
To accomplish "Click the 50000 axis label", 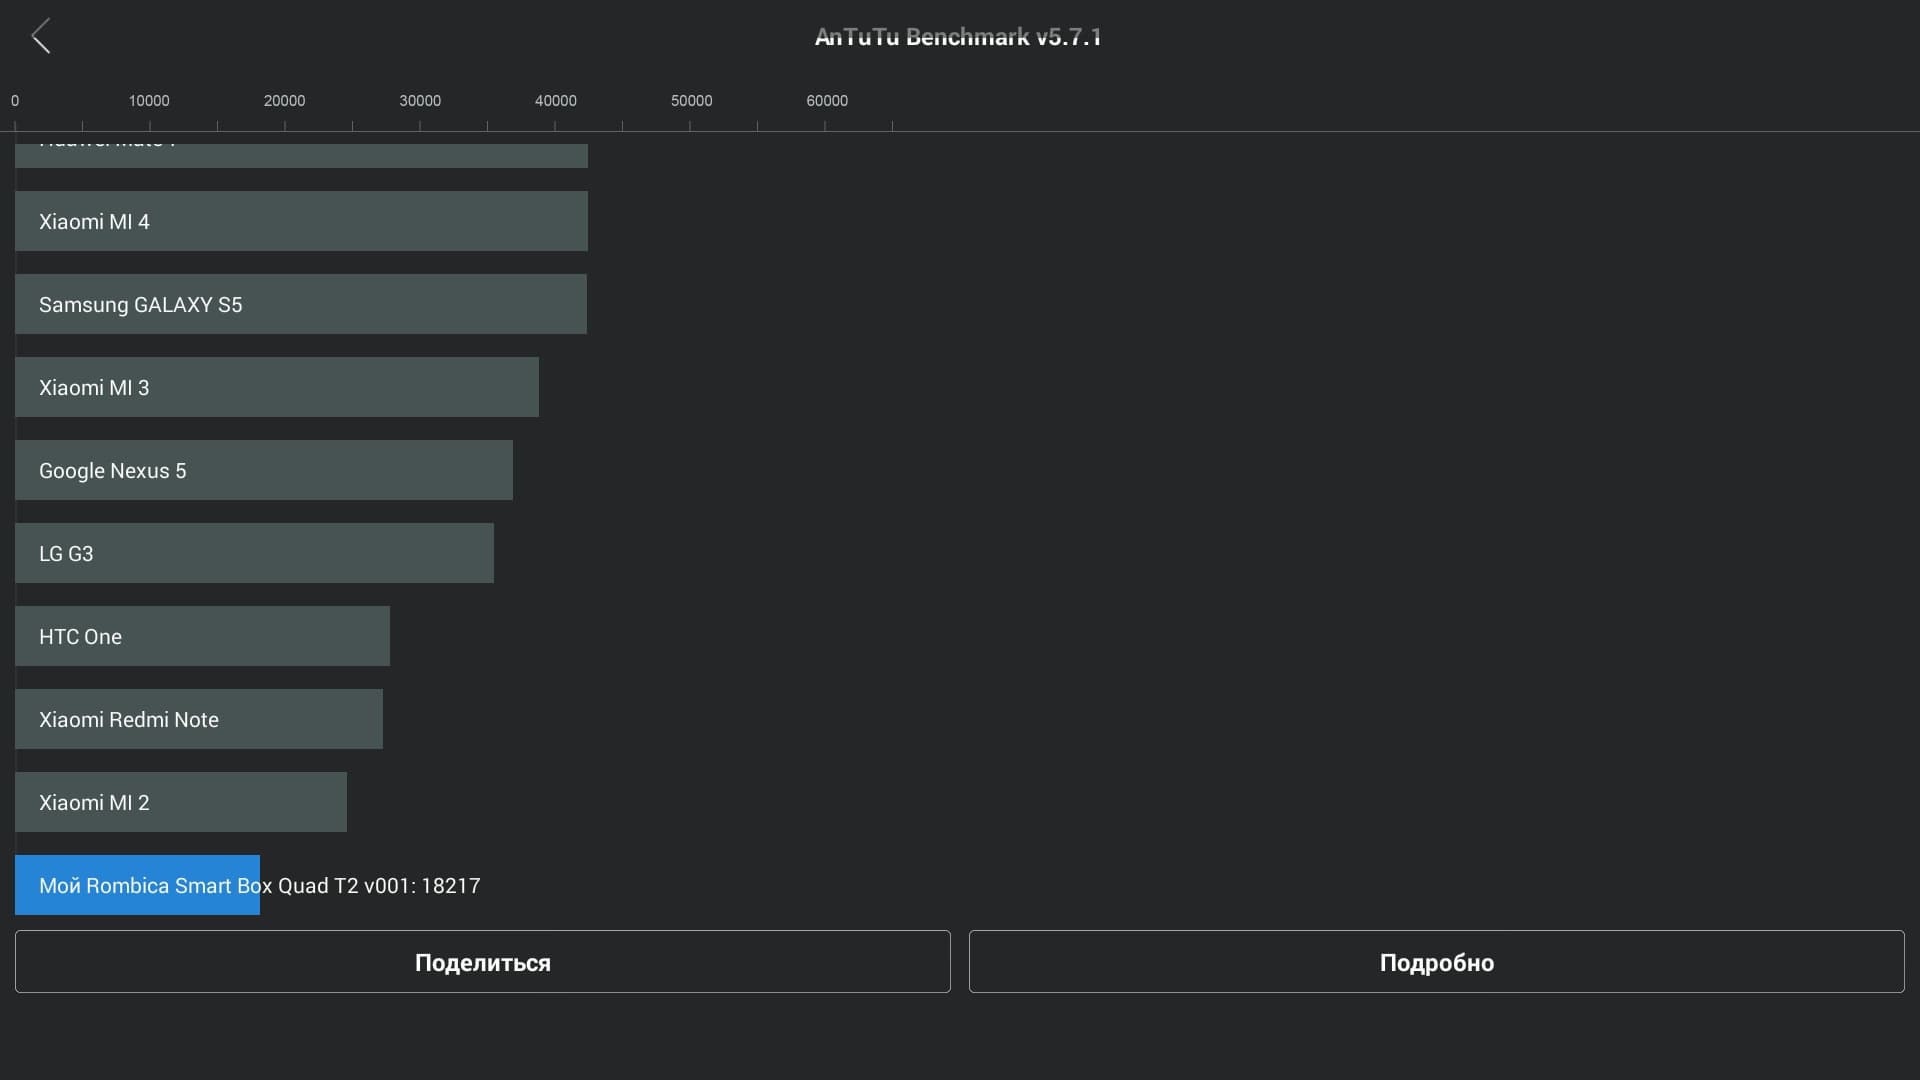I will coord(691,101).
